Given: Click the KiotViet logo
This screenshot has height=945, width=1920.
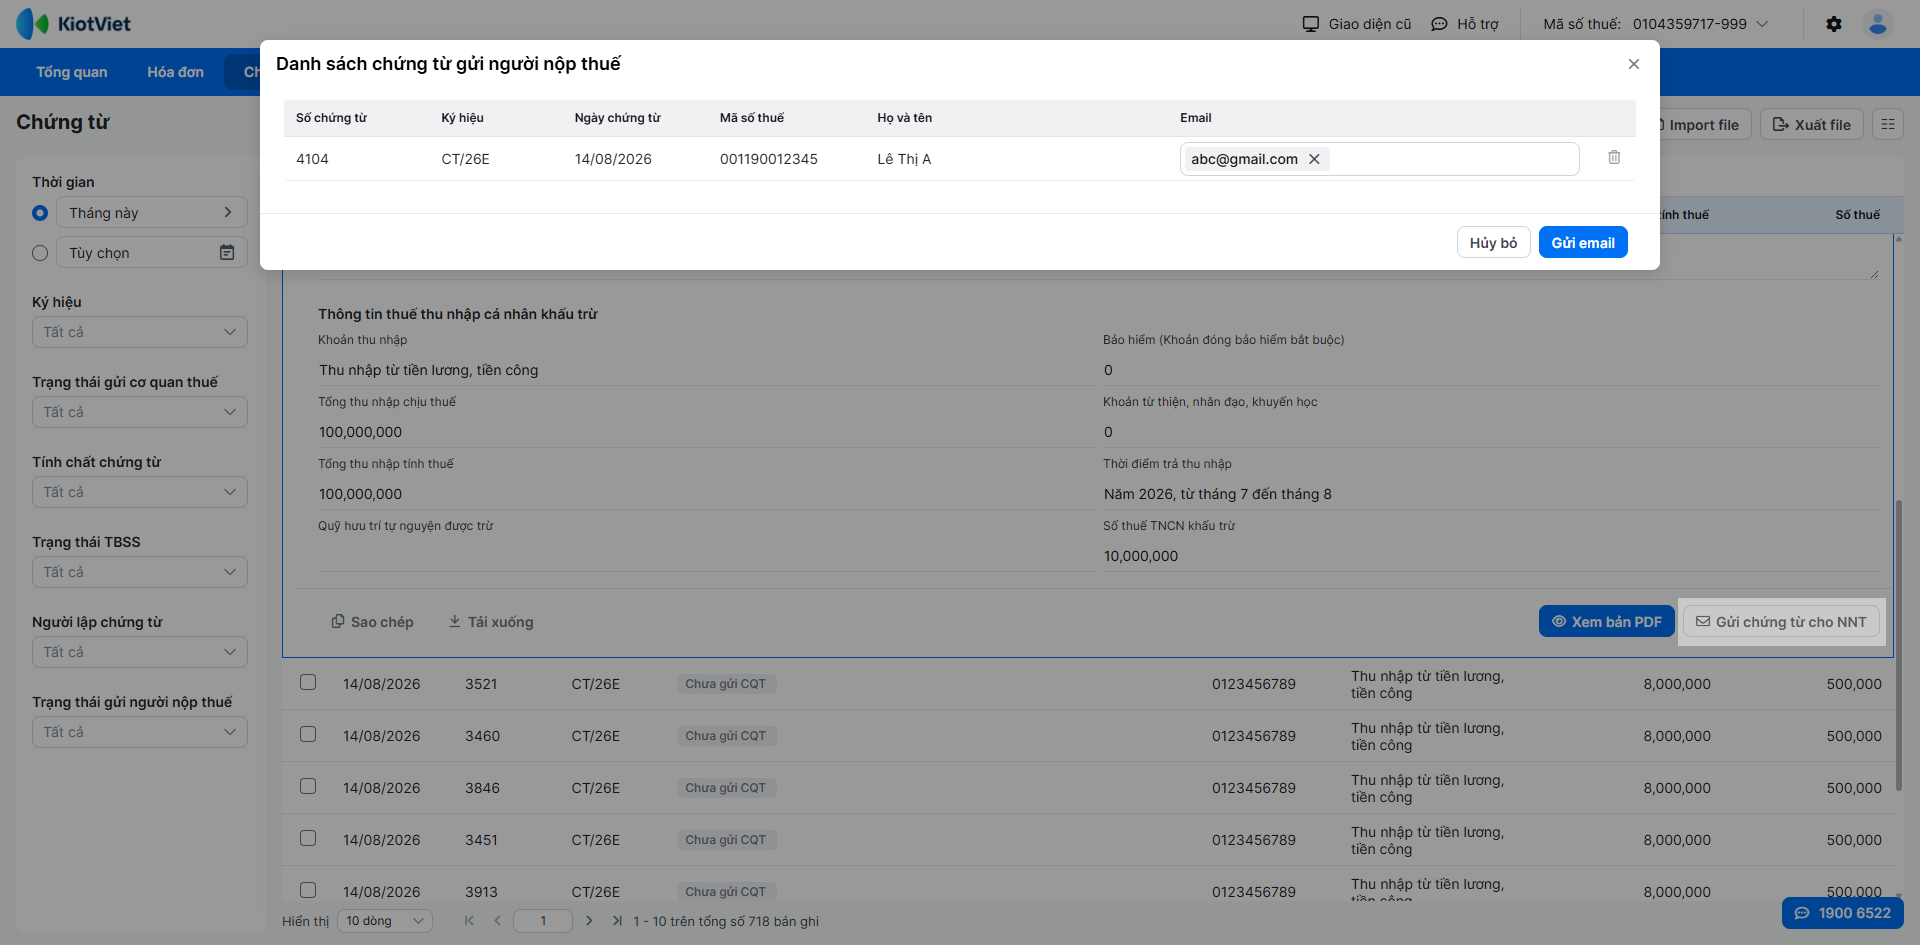Looking at the screenshot, I should click(73, 24).
